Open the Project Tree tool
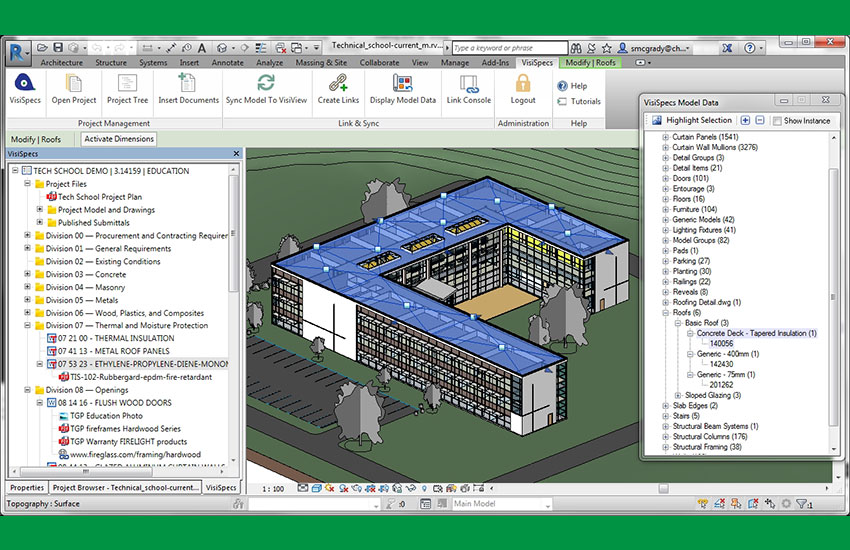 tap(127, 84)
